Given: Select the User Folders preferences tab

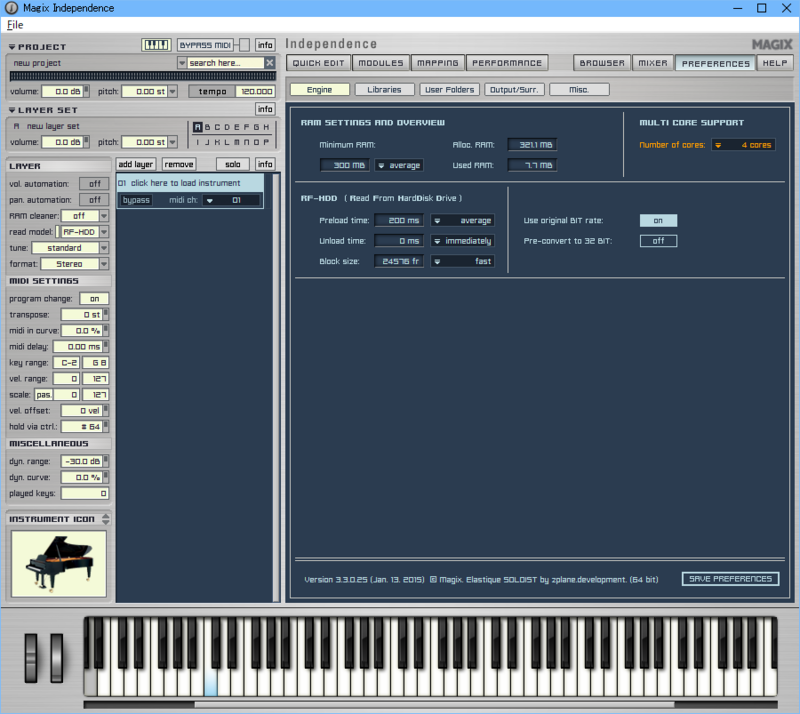Looking at the screenshot, I should tap(449, 90).
